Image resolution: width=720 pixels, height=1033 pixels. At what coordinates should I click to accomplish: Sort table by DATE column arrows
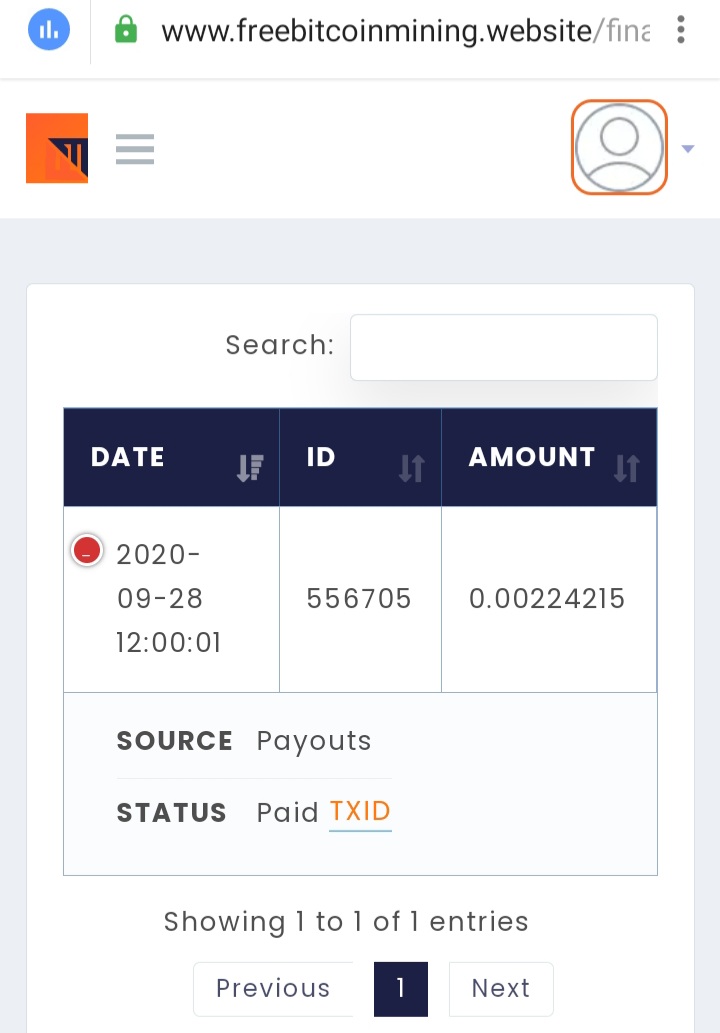(250, 468)
